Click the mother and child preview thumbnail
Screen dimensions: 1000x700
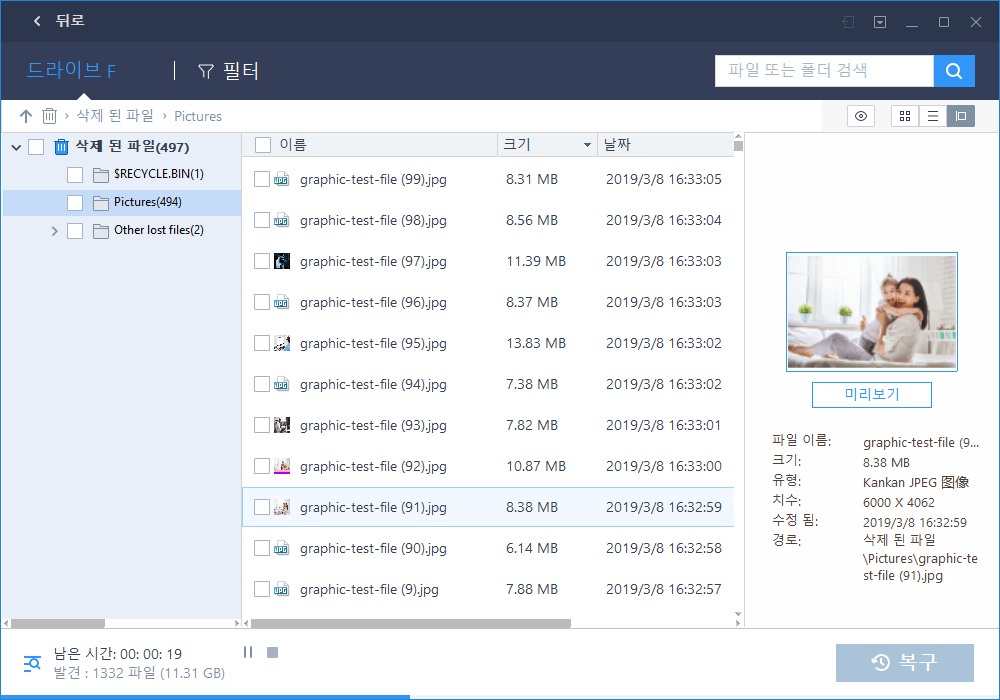pyautogui.click(x=871, y=312)
